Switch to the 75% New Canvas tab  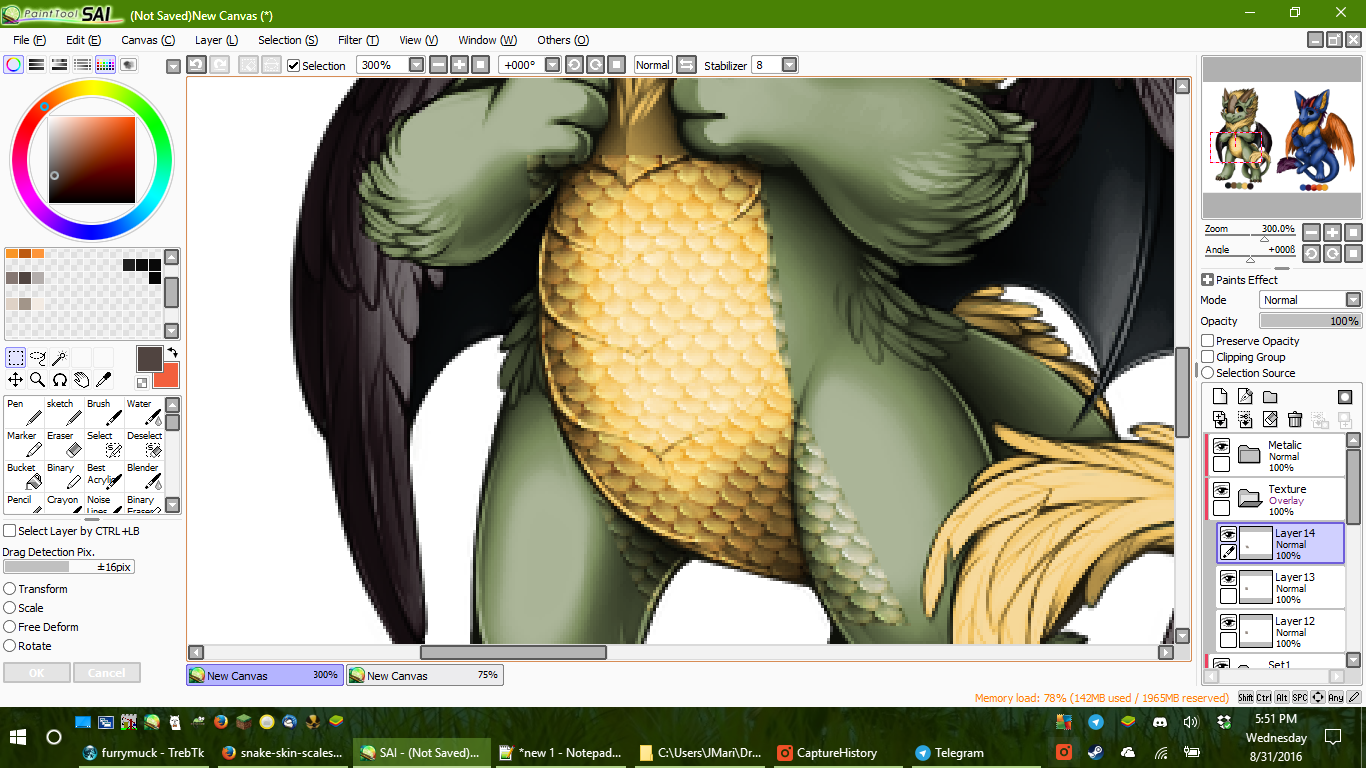tap(424, 676)
